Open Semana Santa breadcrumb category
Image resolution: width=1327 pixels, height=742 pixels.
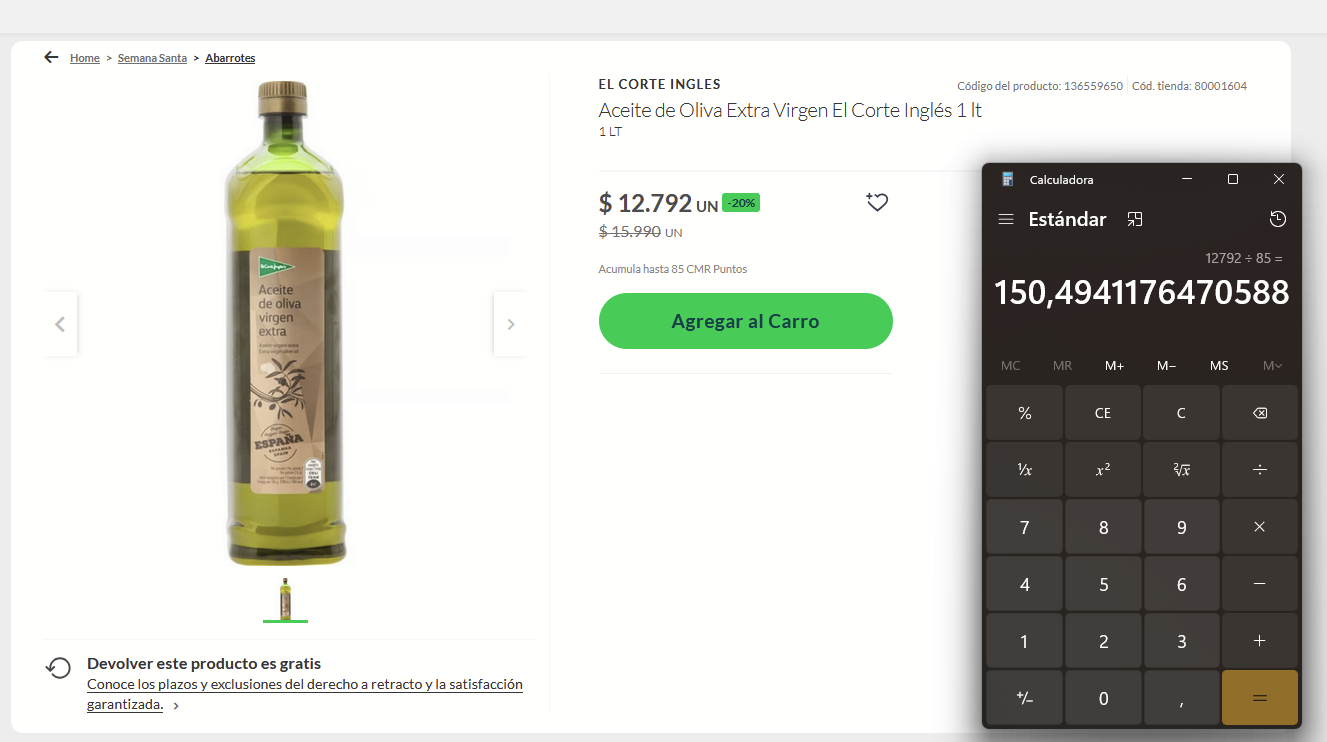152,58
